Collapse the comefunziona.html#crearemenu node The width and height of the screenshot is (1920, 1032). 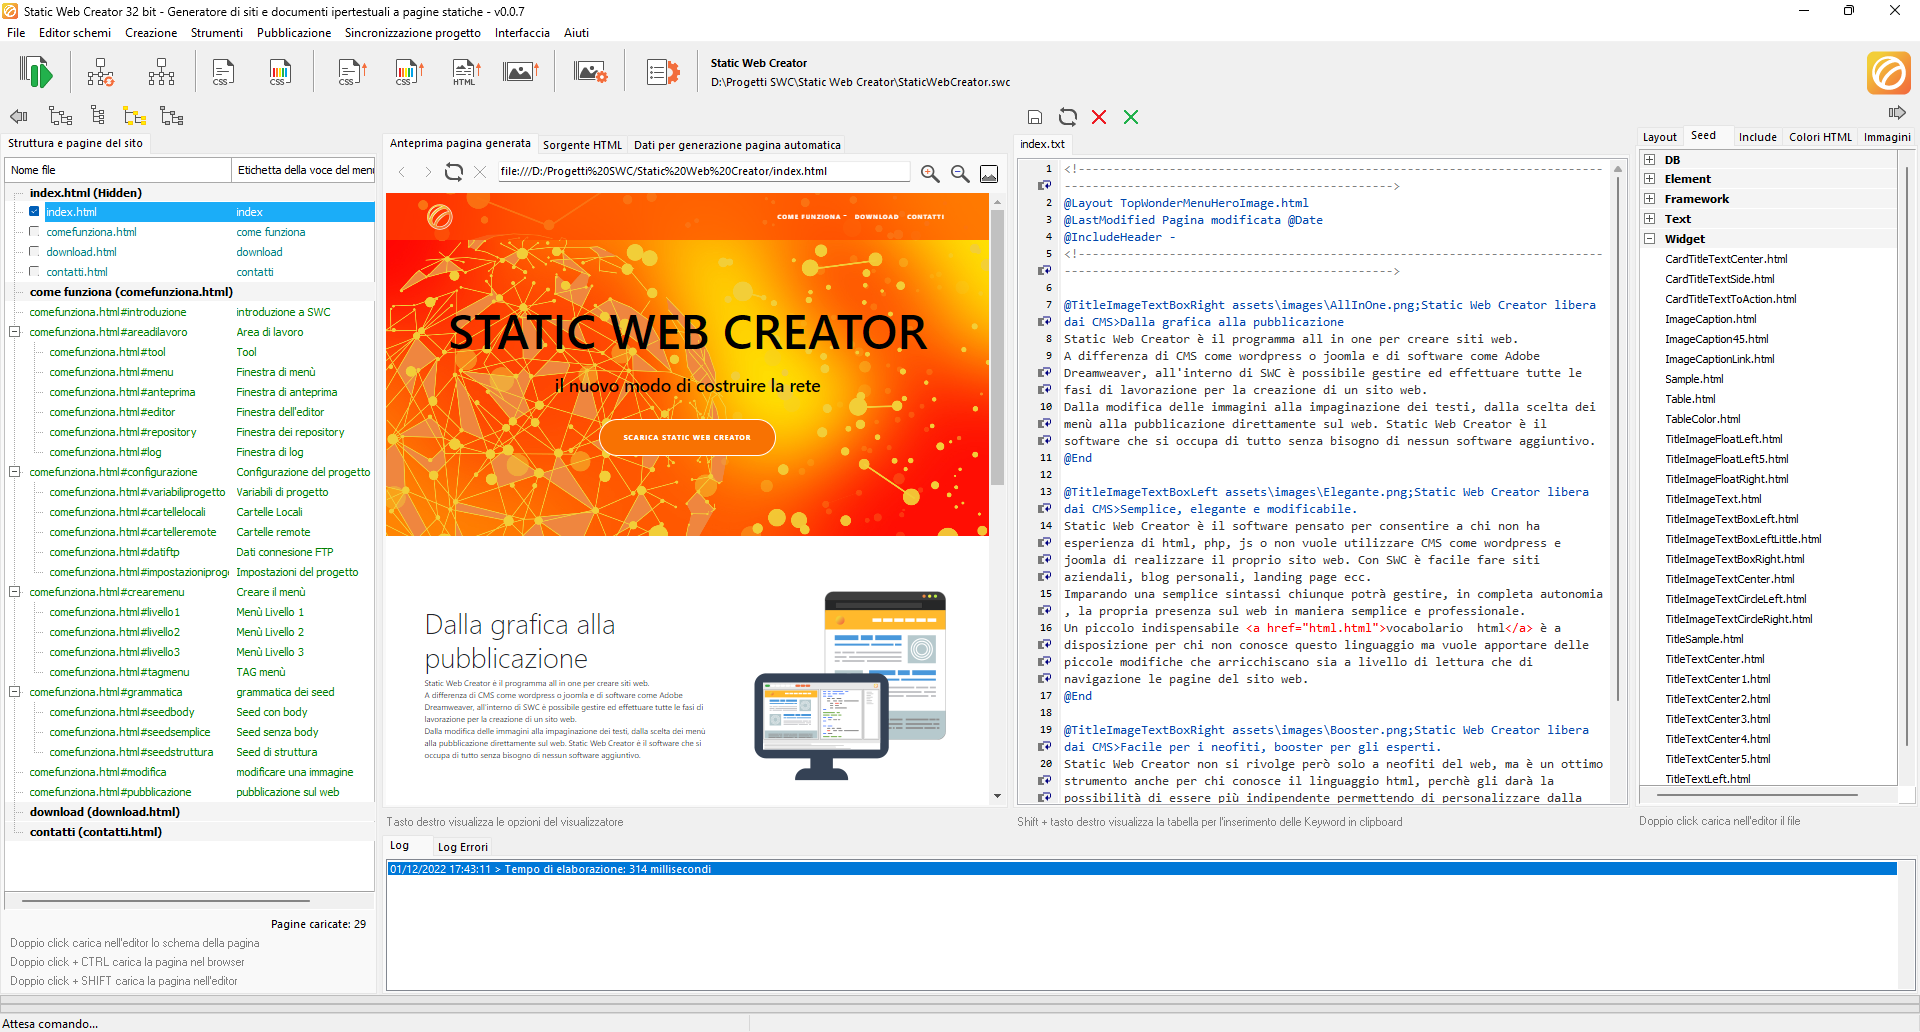(15, 591)
